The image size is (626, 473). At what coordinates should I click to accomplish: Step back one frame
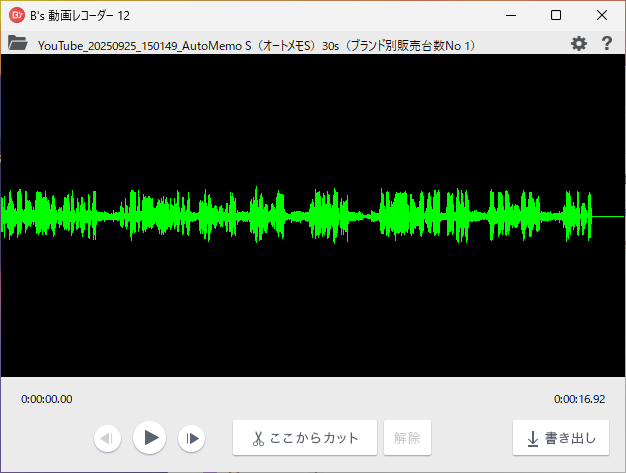108,438
